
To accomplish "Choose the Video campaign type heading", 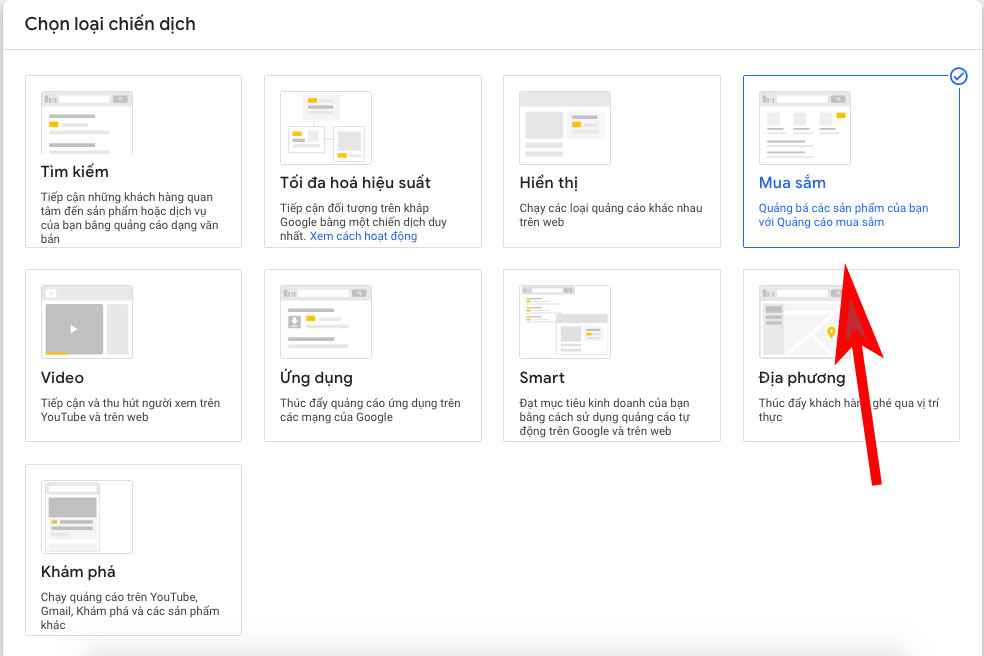I will point(62,378).
